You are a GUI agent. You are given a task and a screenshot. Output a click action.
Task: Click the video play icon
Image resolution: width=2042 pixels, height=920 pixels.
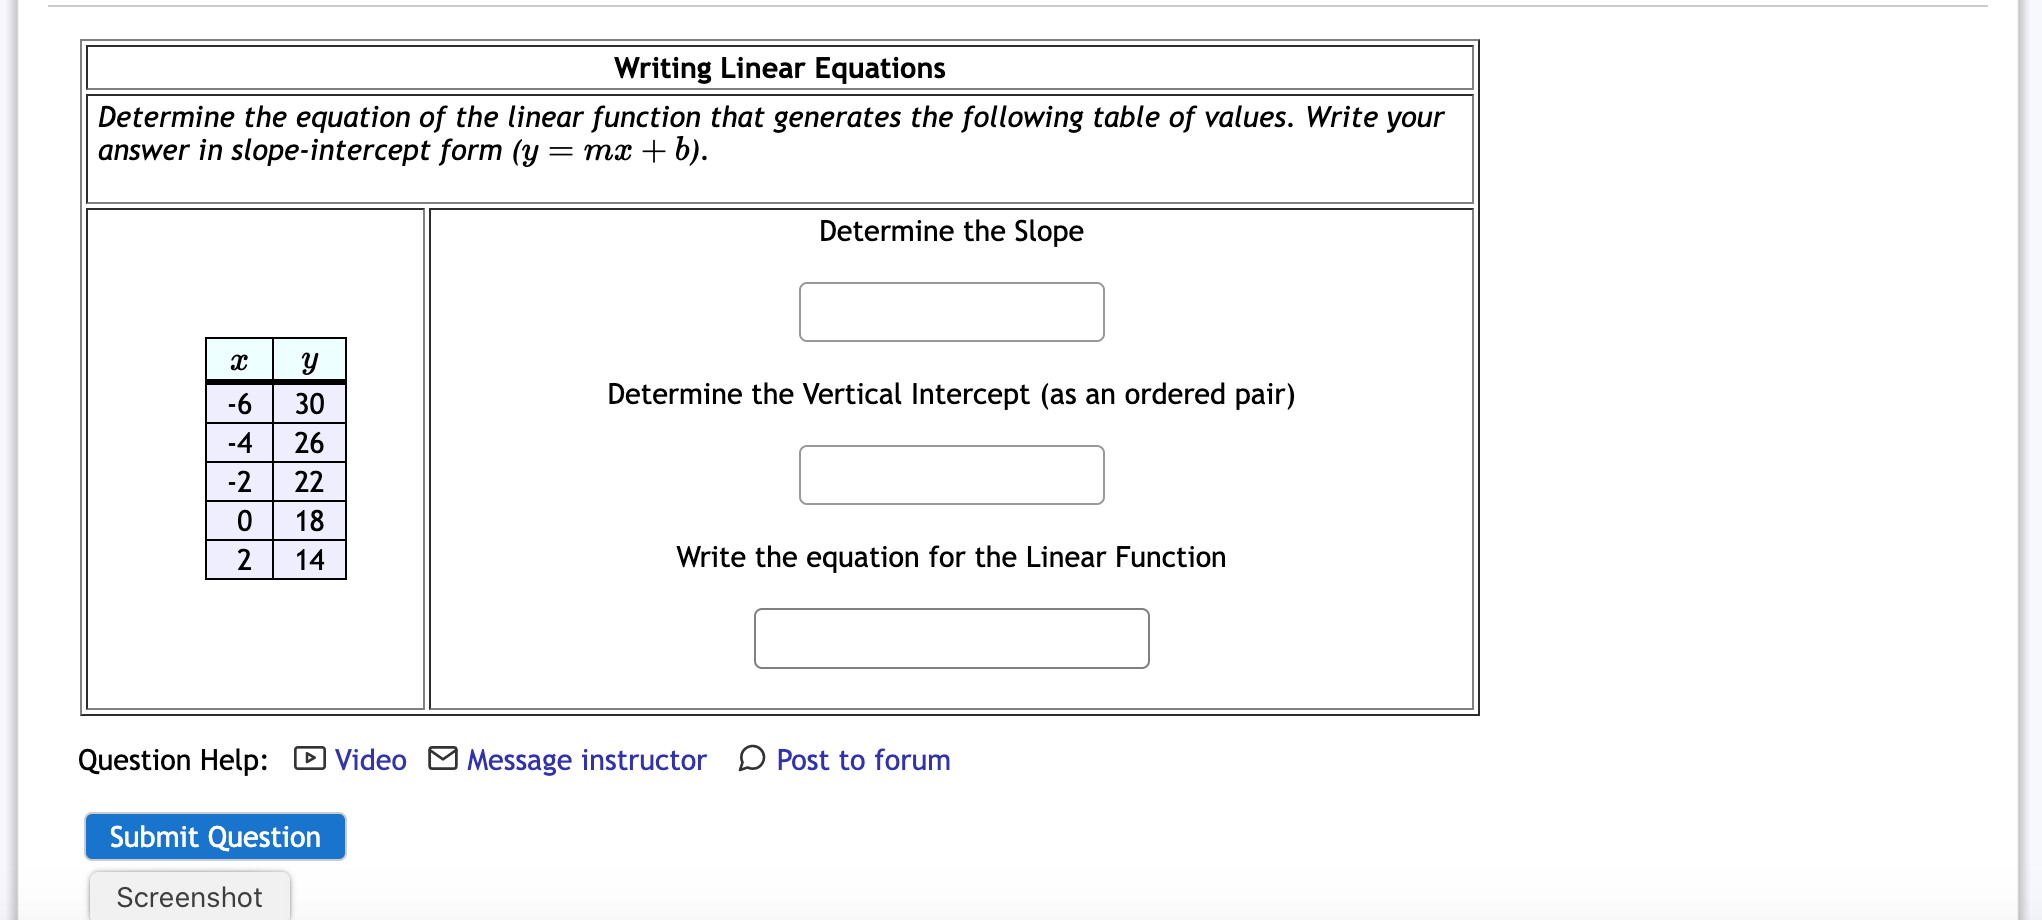[310, 760]
